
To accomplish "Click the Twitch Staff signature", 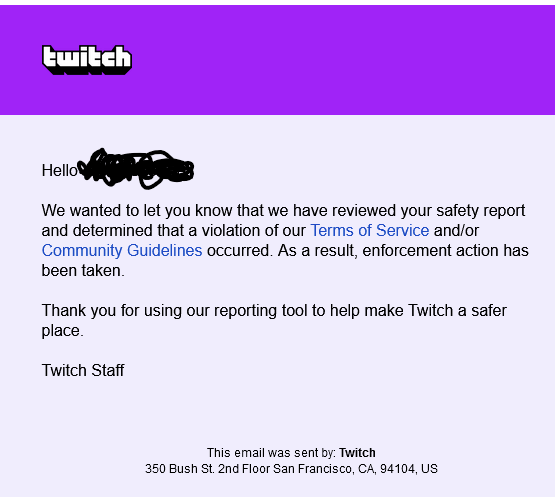I will coord(83,371).
